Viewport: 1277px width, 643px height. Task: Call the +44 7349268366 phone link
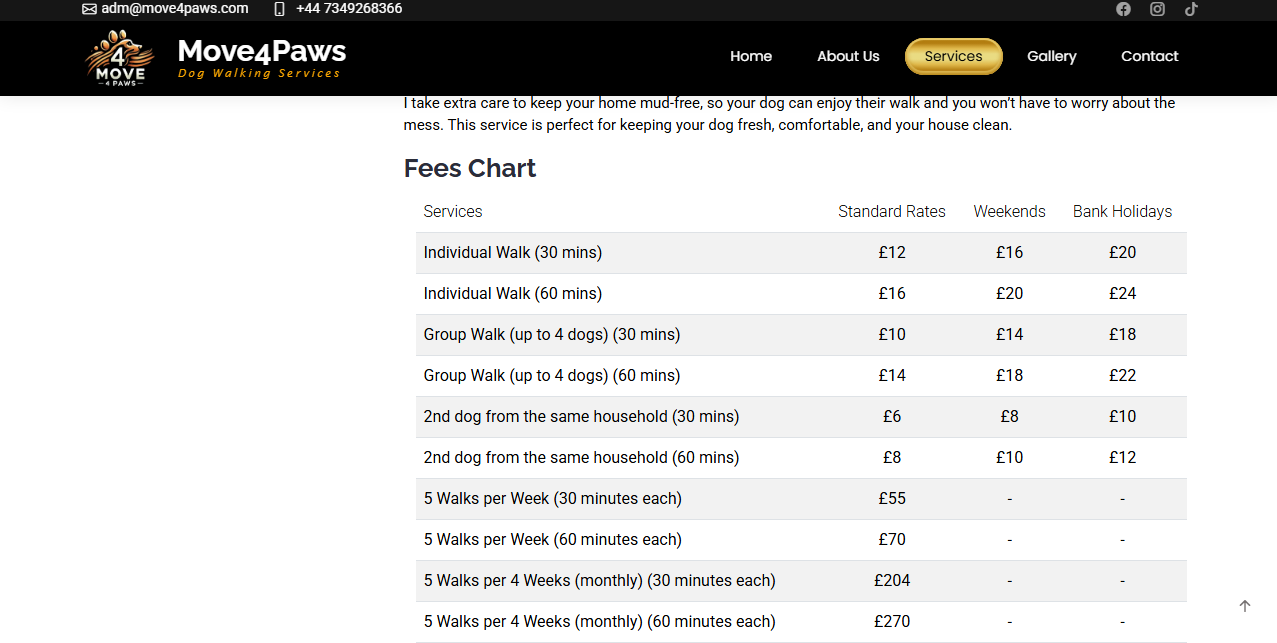point(349,9)
